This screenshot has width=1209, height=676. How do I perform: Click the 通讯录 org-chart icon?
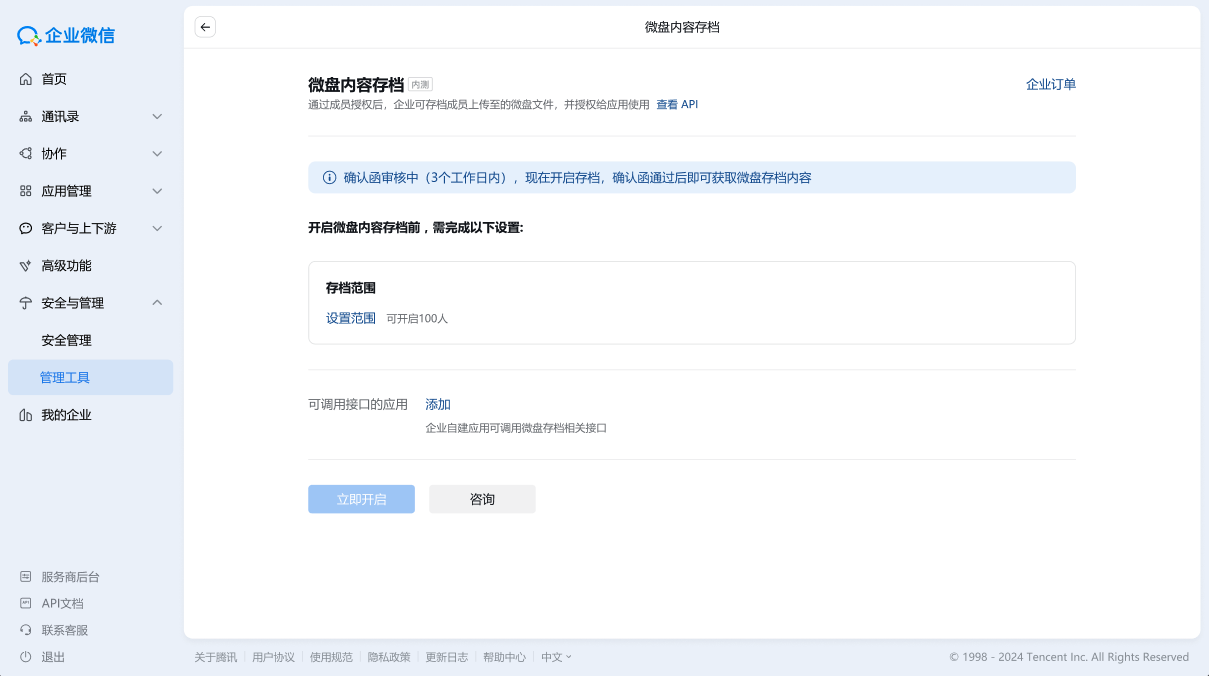25,116
